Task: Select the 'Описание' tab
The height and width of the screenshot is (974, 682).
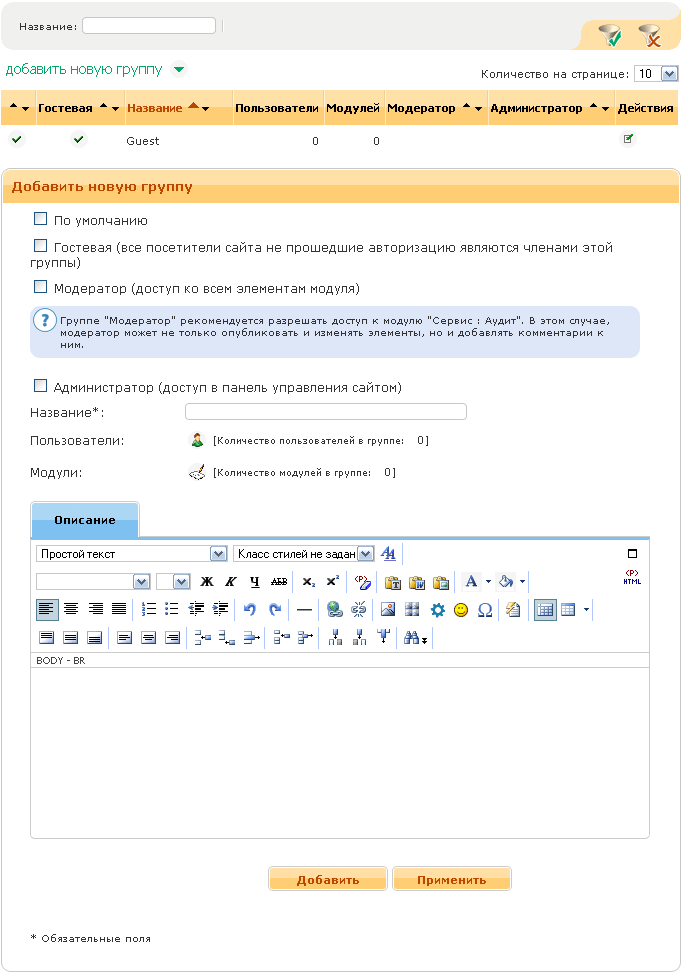Action: point(85,520)
